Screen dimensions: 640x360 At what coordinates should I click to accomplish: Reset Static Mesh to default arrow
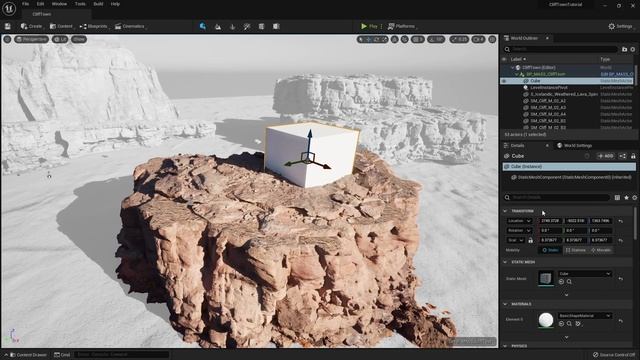(x=620, y=279)
